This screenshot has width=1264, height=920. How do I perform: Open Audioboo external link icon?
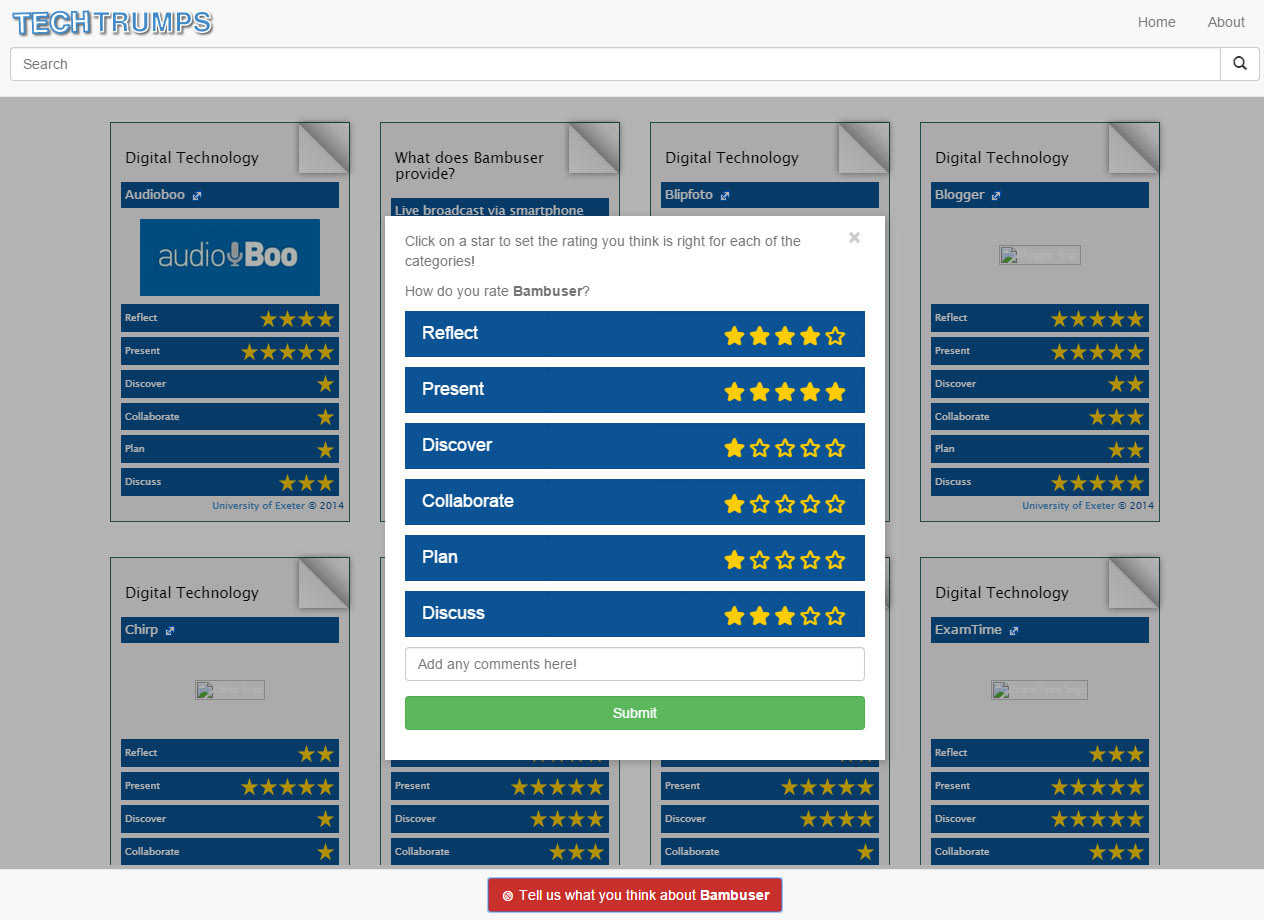click(x=197, y=196)
